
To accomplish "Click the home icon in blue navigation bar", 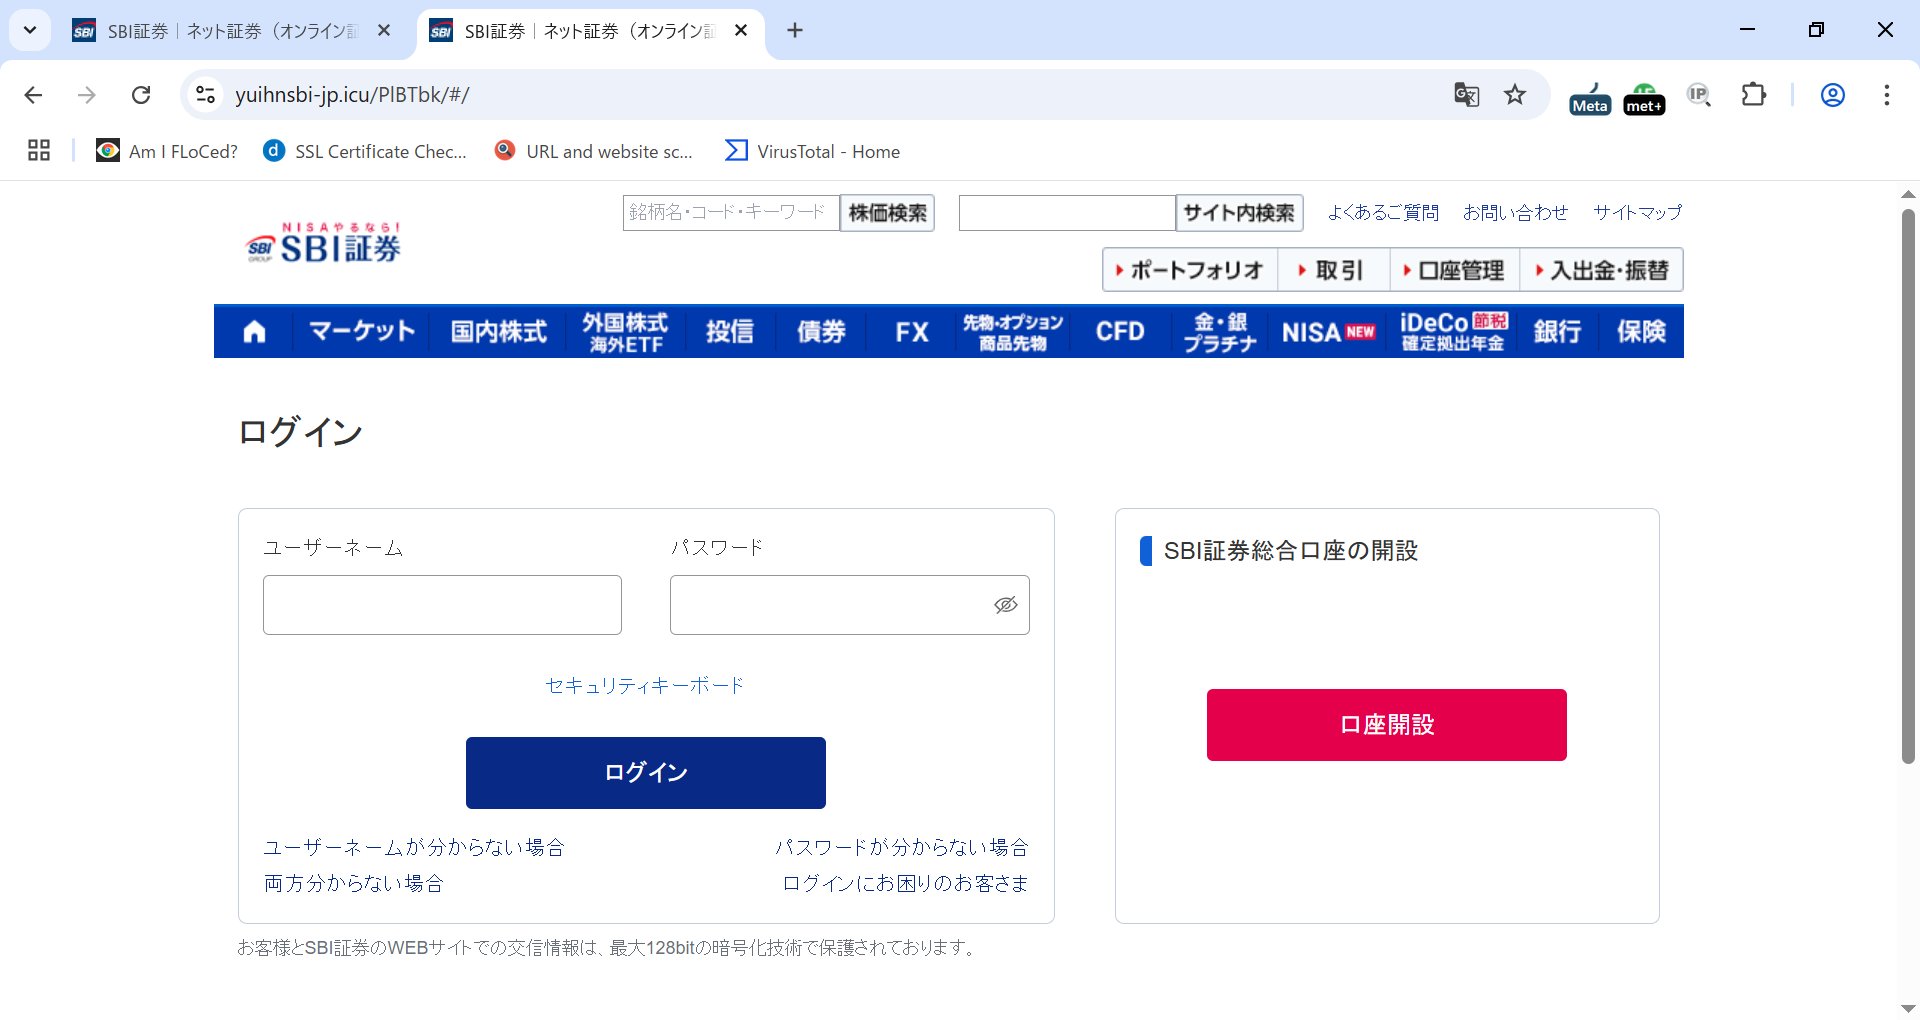I will (x=254, y=332).
